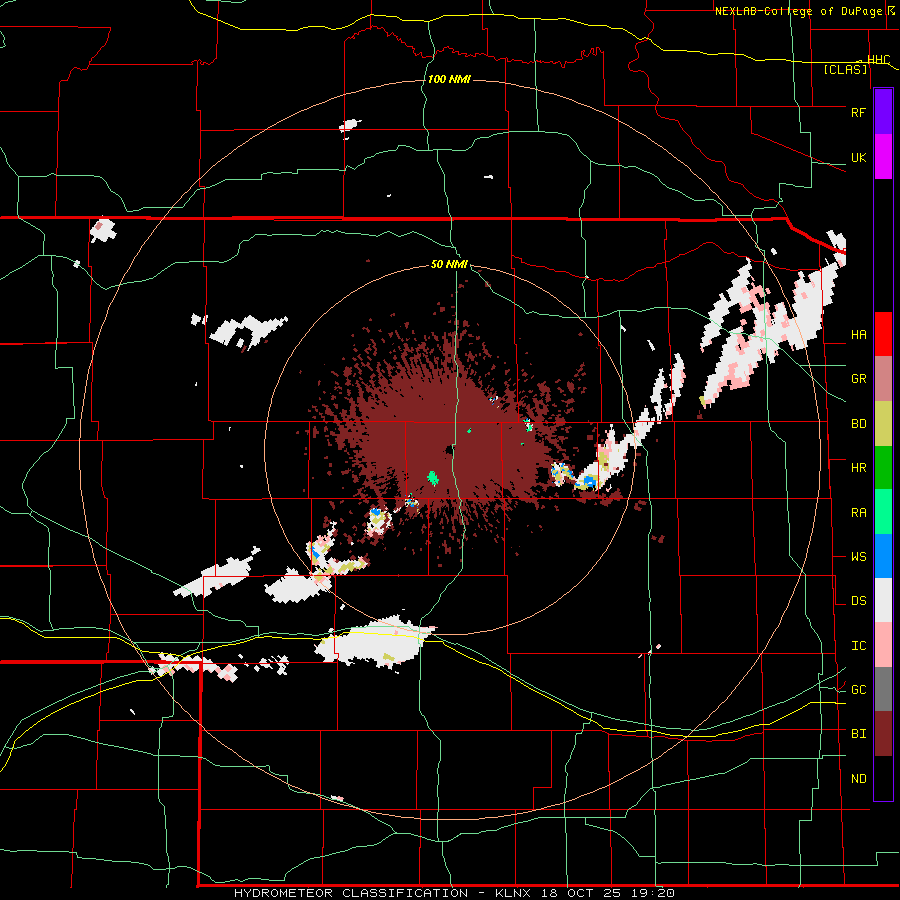Click the UK legend label
Image resolution: width=900 pixels, height=900 pixels.
click(858, 157)
